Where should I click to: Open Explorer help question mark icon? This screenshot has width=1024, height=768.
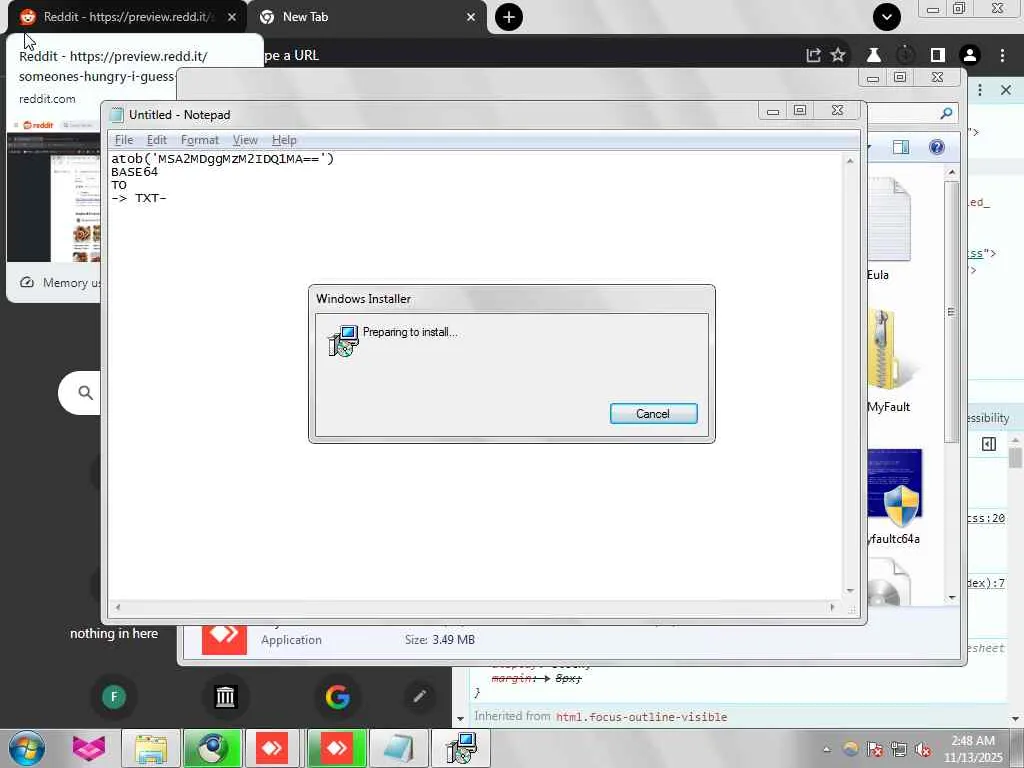pyautogui.click(x=936, y=147)
